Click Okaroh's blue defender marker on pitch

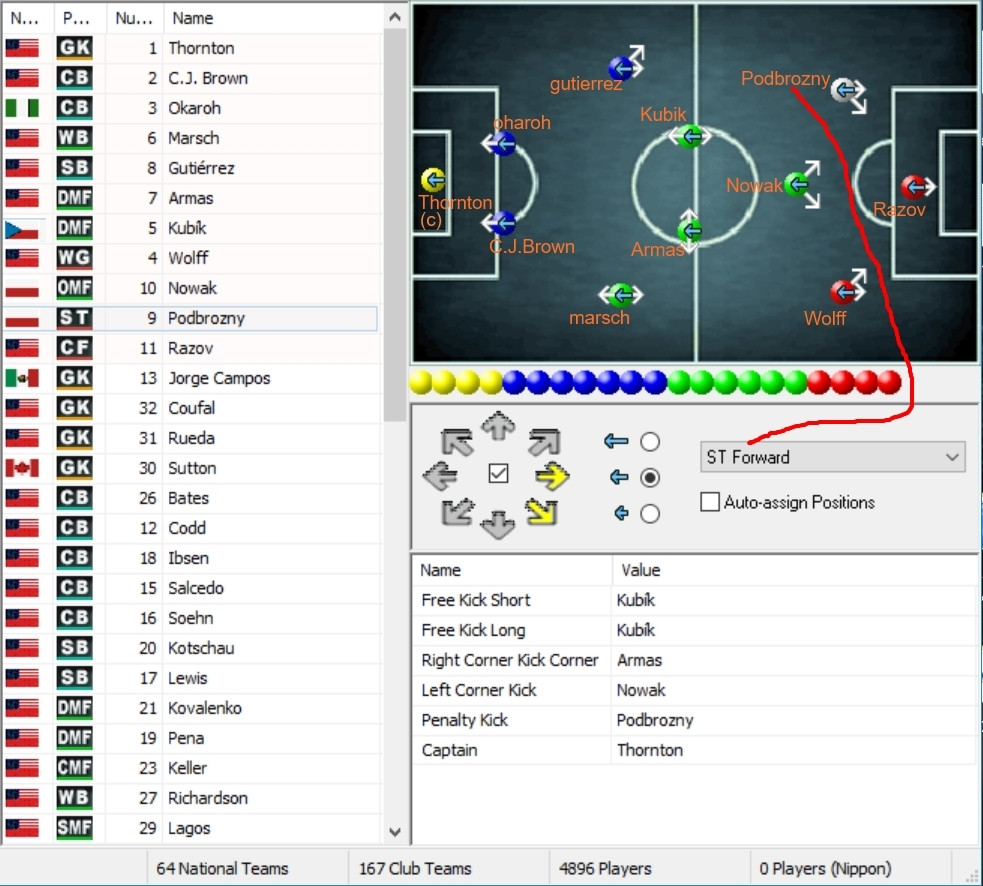[503, 144]
